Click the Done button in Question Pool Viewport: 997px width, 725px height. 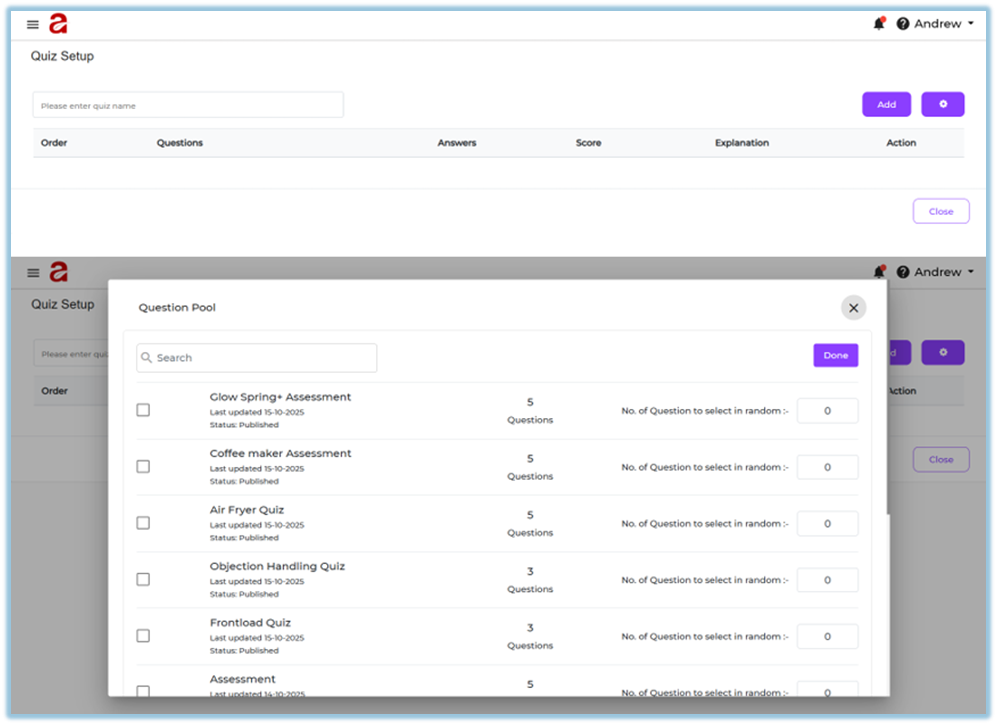click(835, 355)
